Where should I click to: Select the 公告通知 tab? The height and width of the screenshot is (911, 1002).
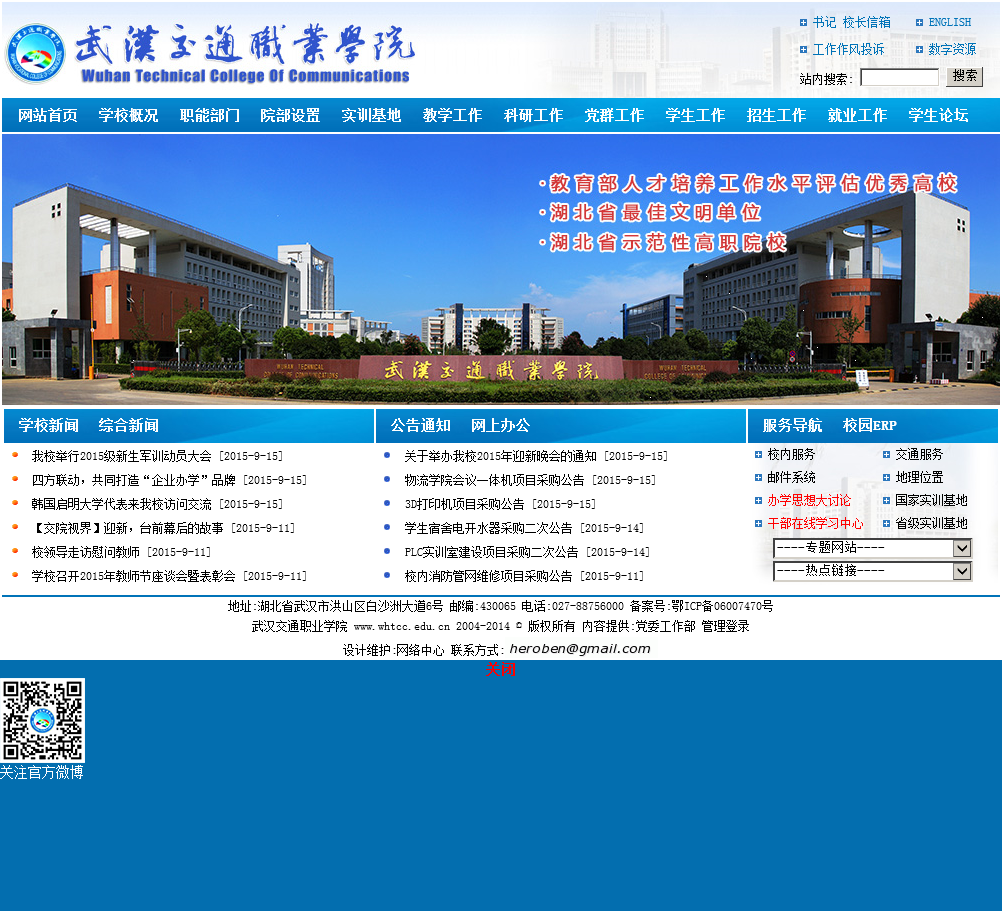coord(420,425)
